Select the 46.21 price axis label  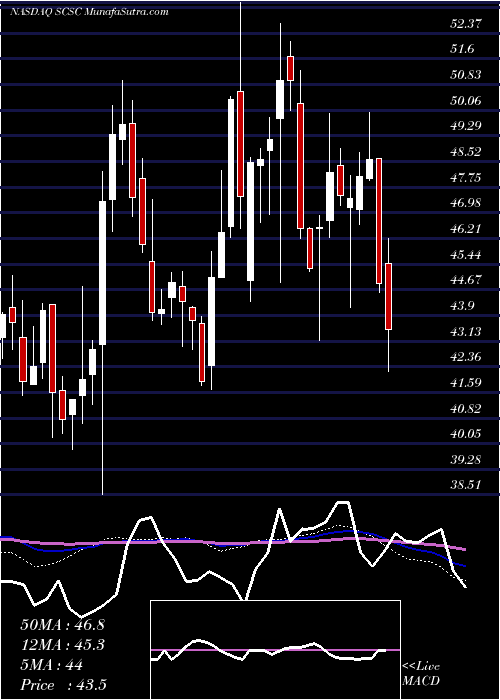pos(466,229)
